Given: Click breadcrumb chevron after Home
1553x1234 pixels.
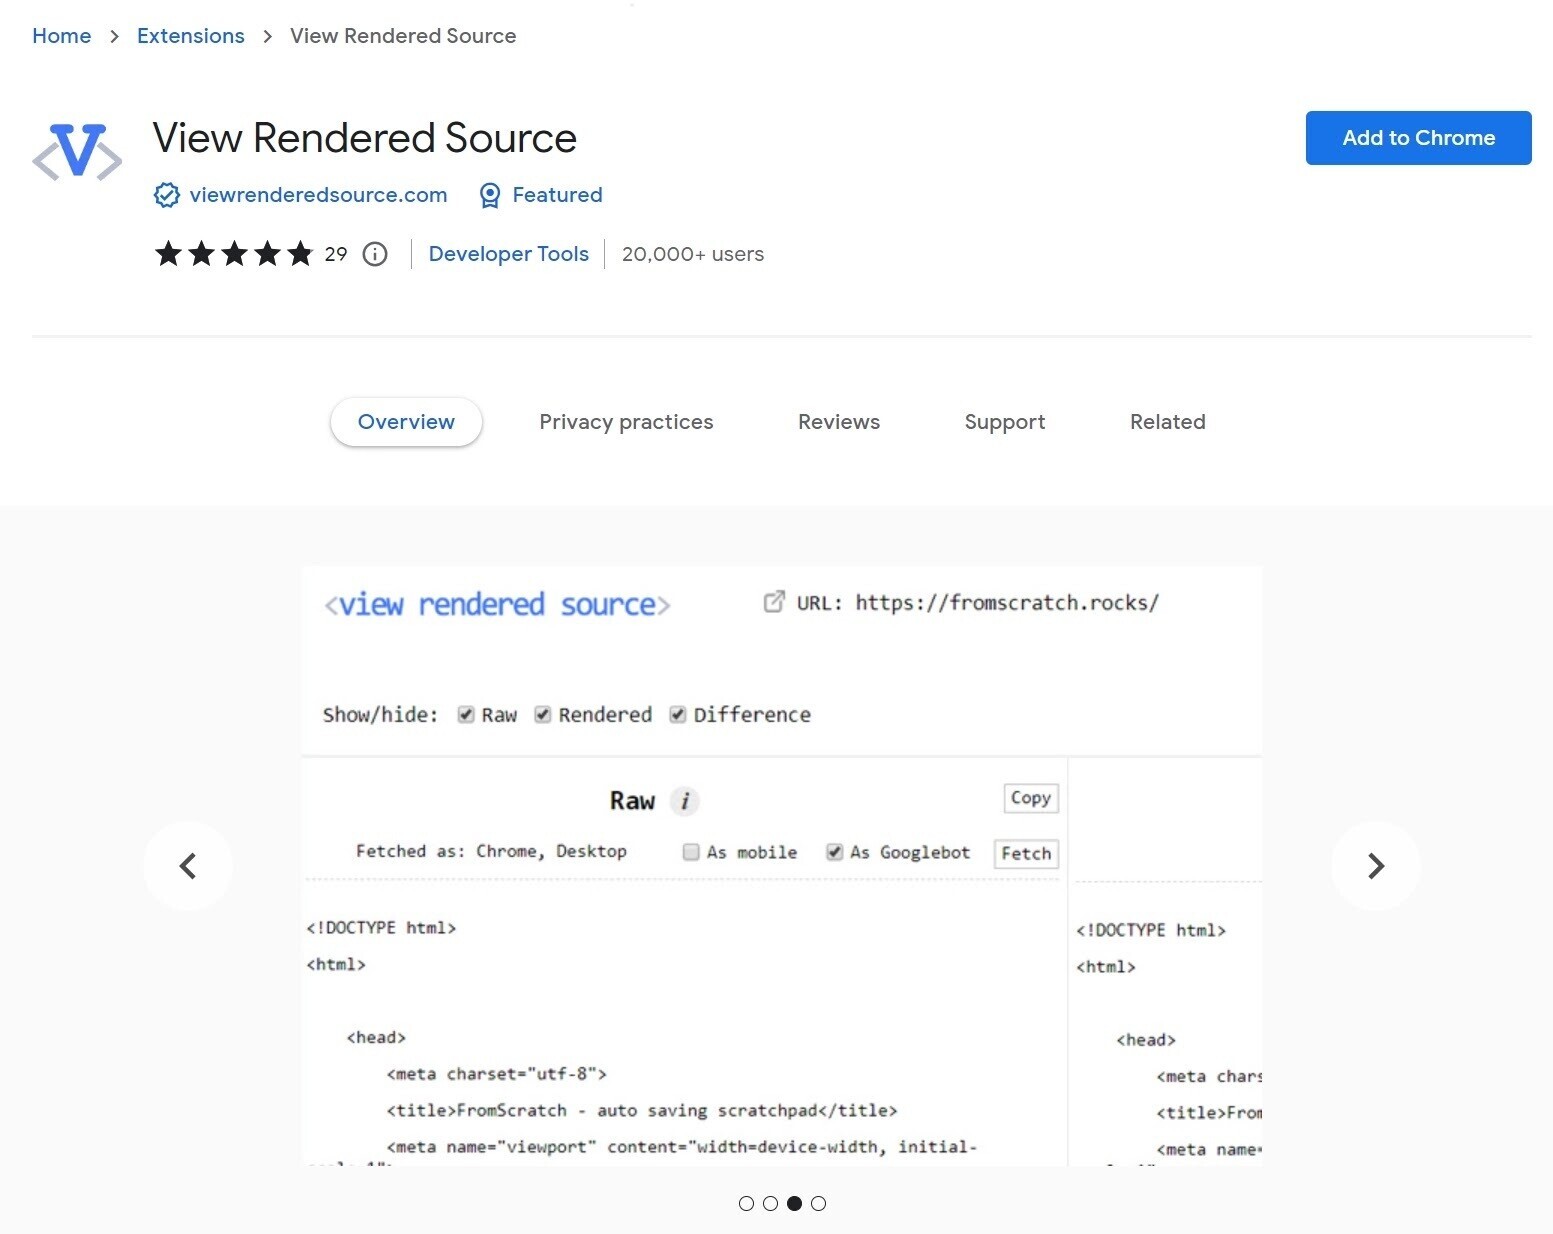Looking at the screenshot, I should click(x=114, y=36).
